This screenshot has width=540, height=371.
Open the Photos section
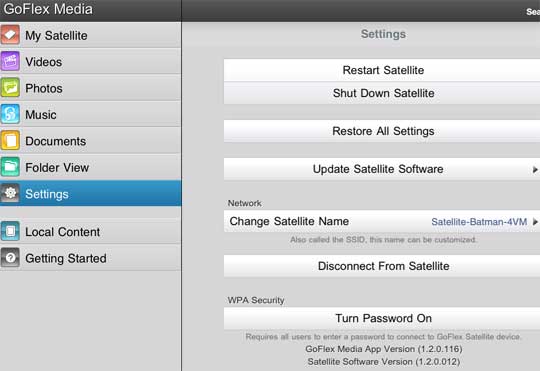[91, 88]
